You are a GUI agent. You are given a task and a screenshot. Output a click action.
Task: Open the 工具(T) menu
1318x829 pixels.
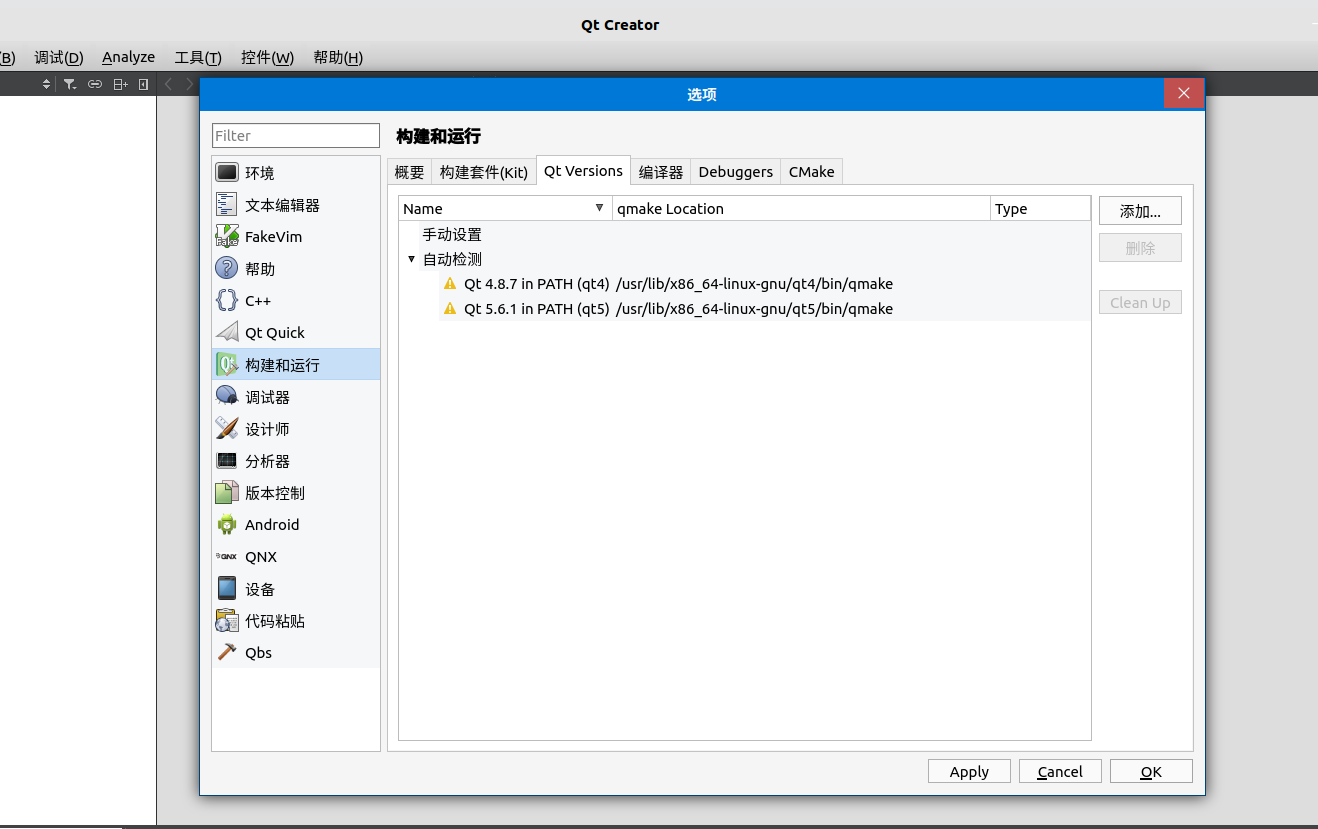[x=198, y=57]
